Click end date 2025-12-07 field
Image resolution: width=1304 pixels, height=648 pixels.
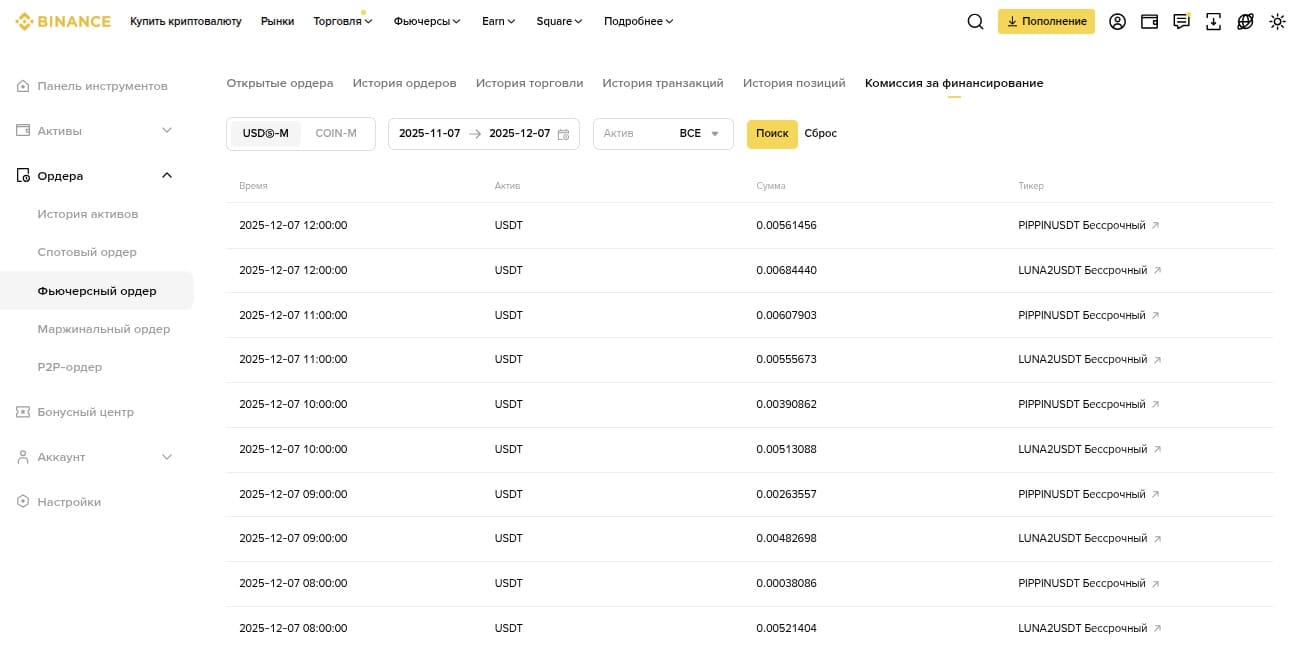tap(520, 134)
